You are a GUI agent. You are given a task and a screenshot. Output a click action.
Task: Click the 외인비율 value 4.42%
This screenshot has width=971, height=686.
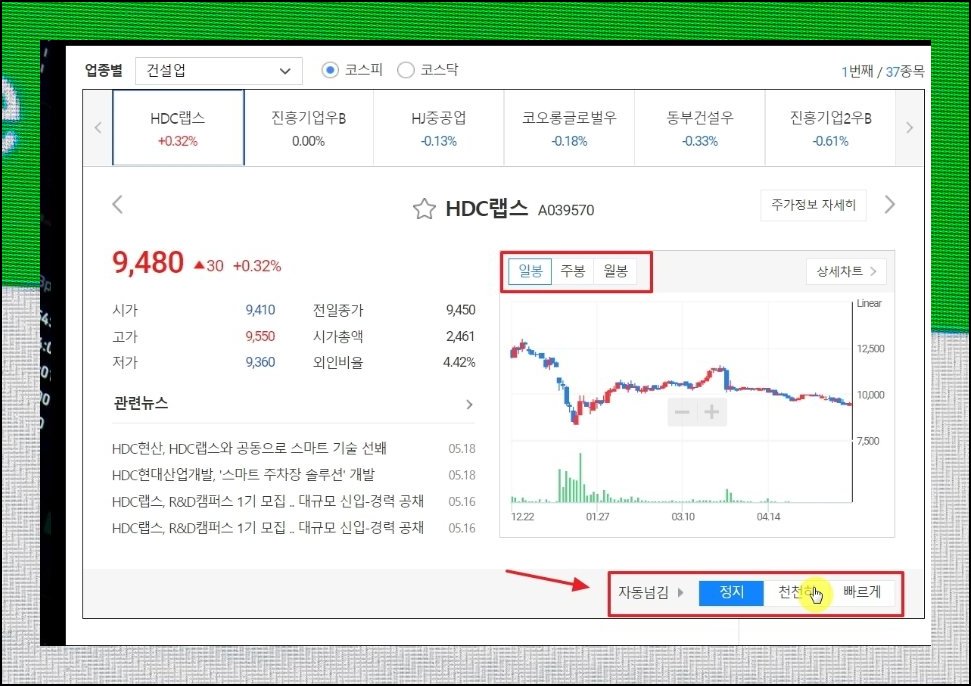pos(459,362)
